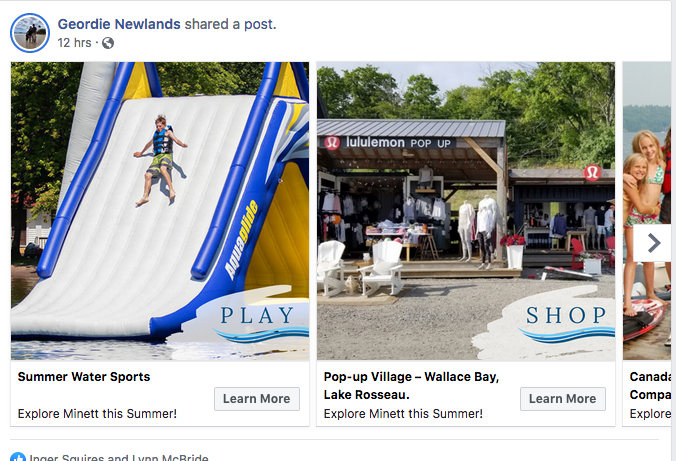Open the Aquaglide water slide image

click(160, 211)
